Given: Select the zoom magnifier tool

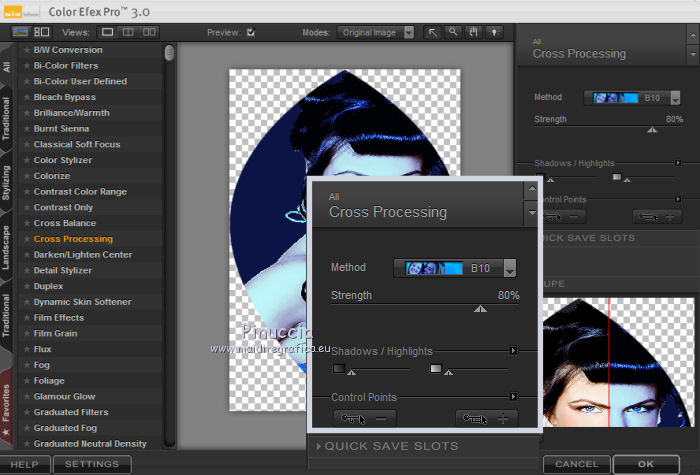Looking at the screenshot, I should click(x=453, y=32).
